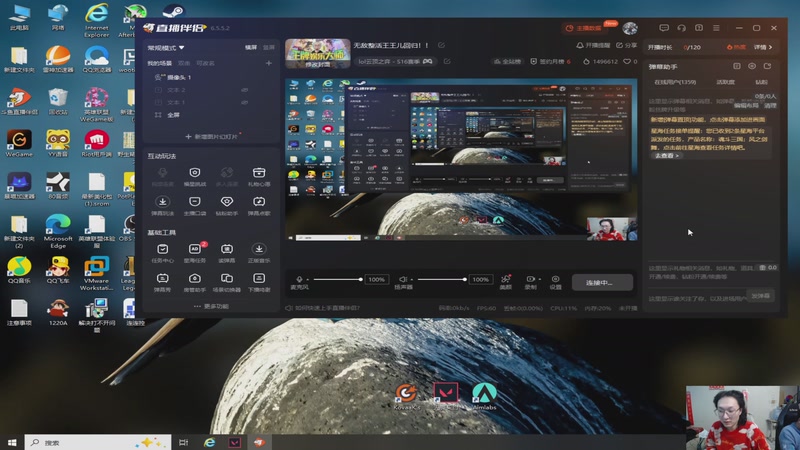Select the 摄像头 1 source row
The width and height of the screenshot is (800, 450).
(x=211, y=77)
